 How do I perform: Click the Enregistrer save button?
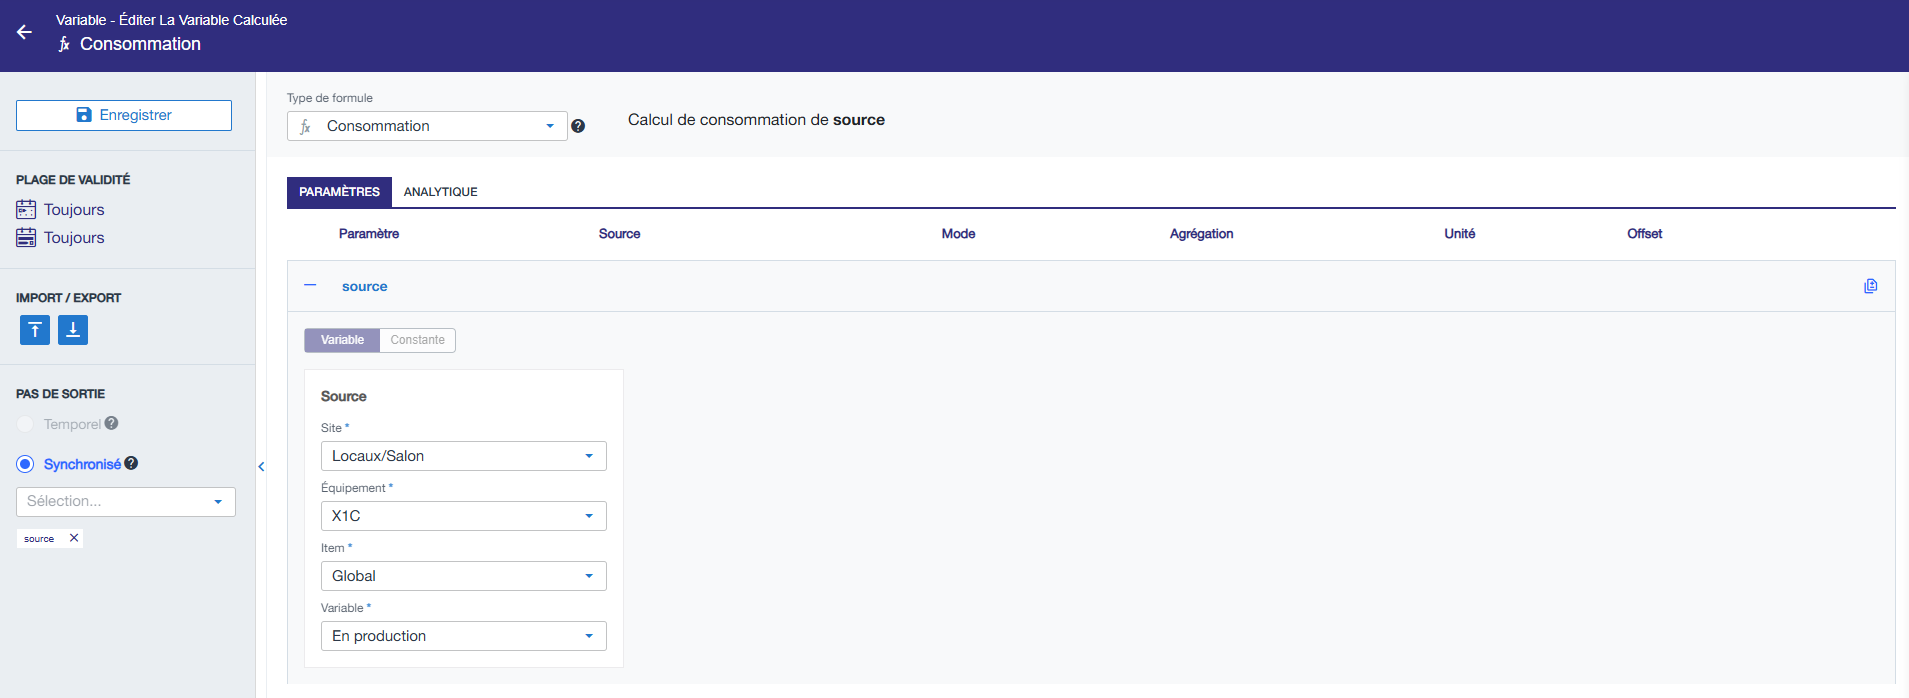click(124, 115)
